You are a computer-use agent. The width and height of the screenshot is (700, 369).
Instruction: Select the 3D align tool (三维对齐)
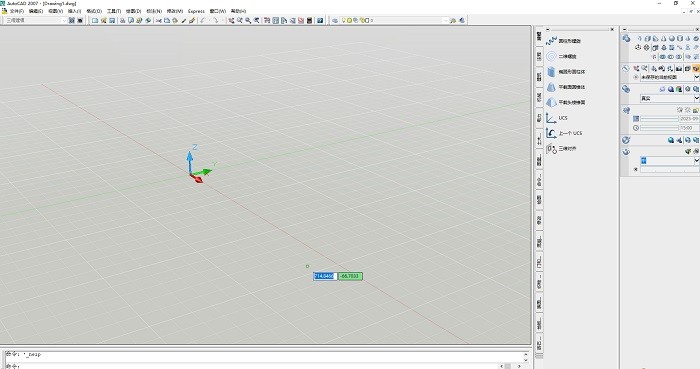(x=561, y=149)
